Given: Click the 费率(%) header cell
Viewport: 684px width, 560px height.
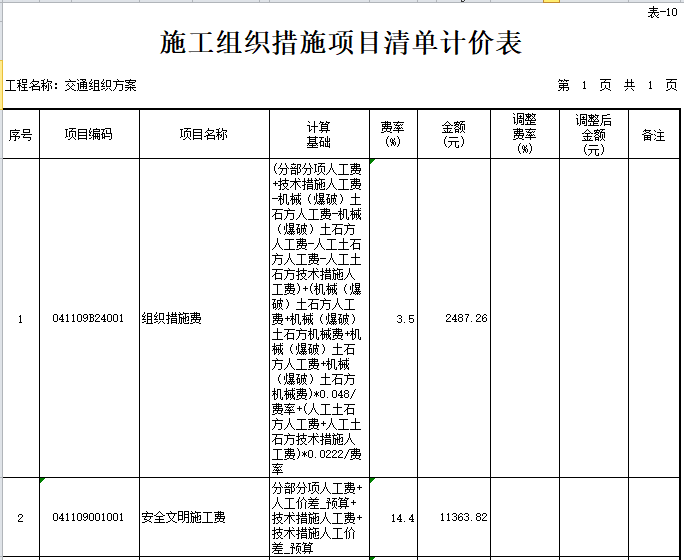Looking at the screenshot, I should click(393, 134).
